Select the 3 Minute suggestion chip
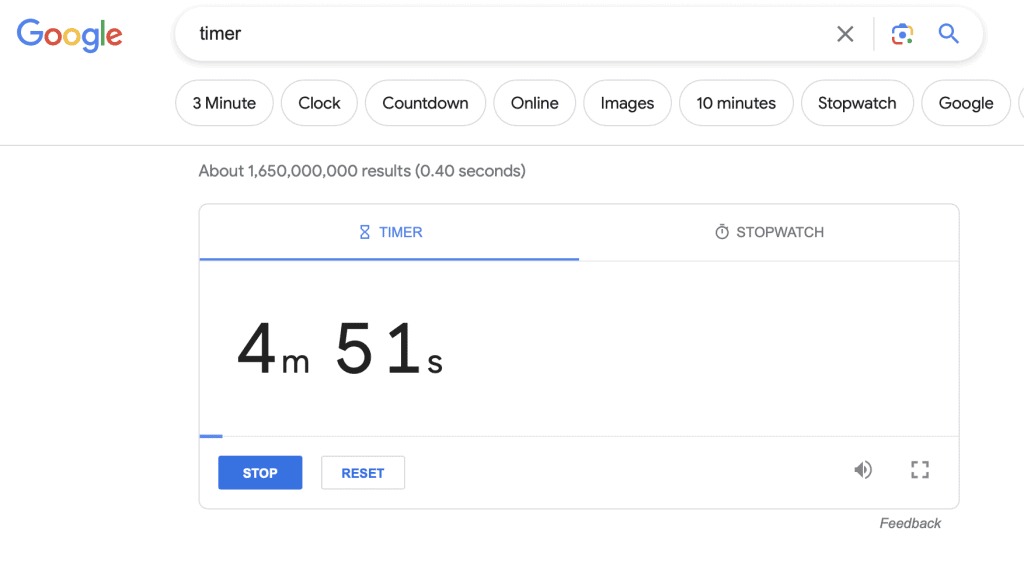The width and height of the screenshot is (1024, 569). 224,103
